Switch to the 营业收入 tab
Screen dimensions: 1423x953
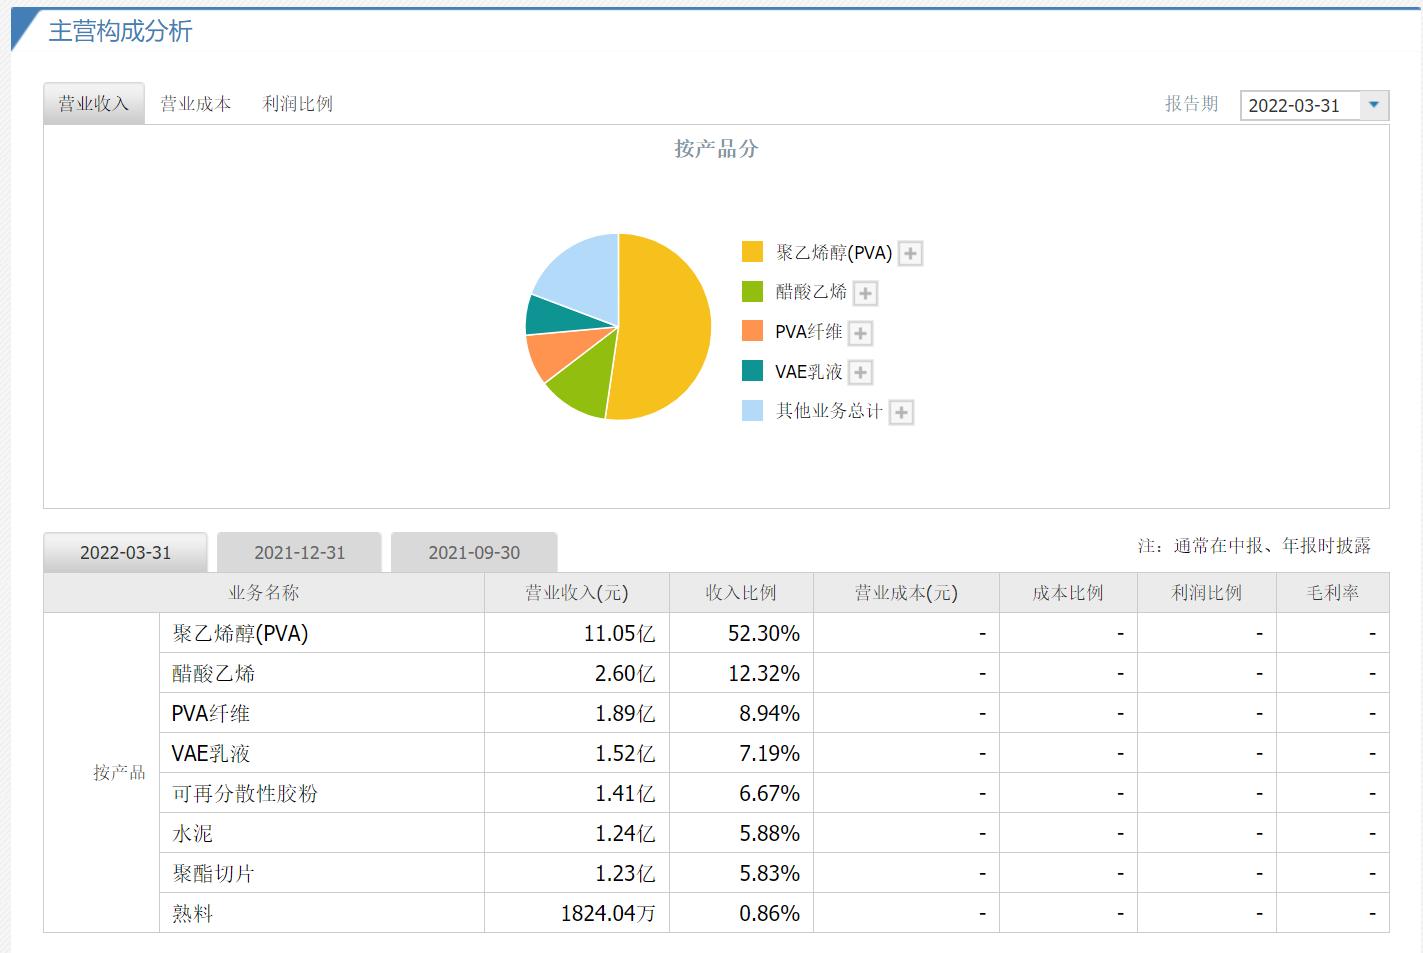pyautogui.click(x=94, y=104)
